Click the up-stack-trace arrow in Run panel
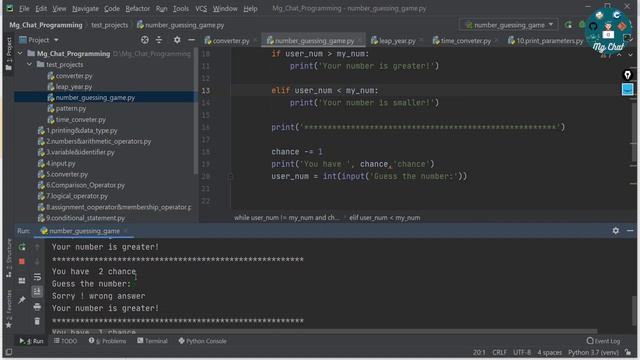Image resolution: width=640 pixels, height=360 pixels. click(37, 247)
